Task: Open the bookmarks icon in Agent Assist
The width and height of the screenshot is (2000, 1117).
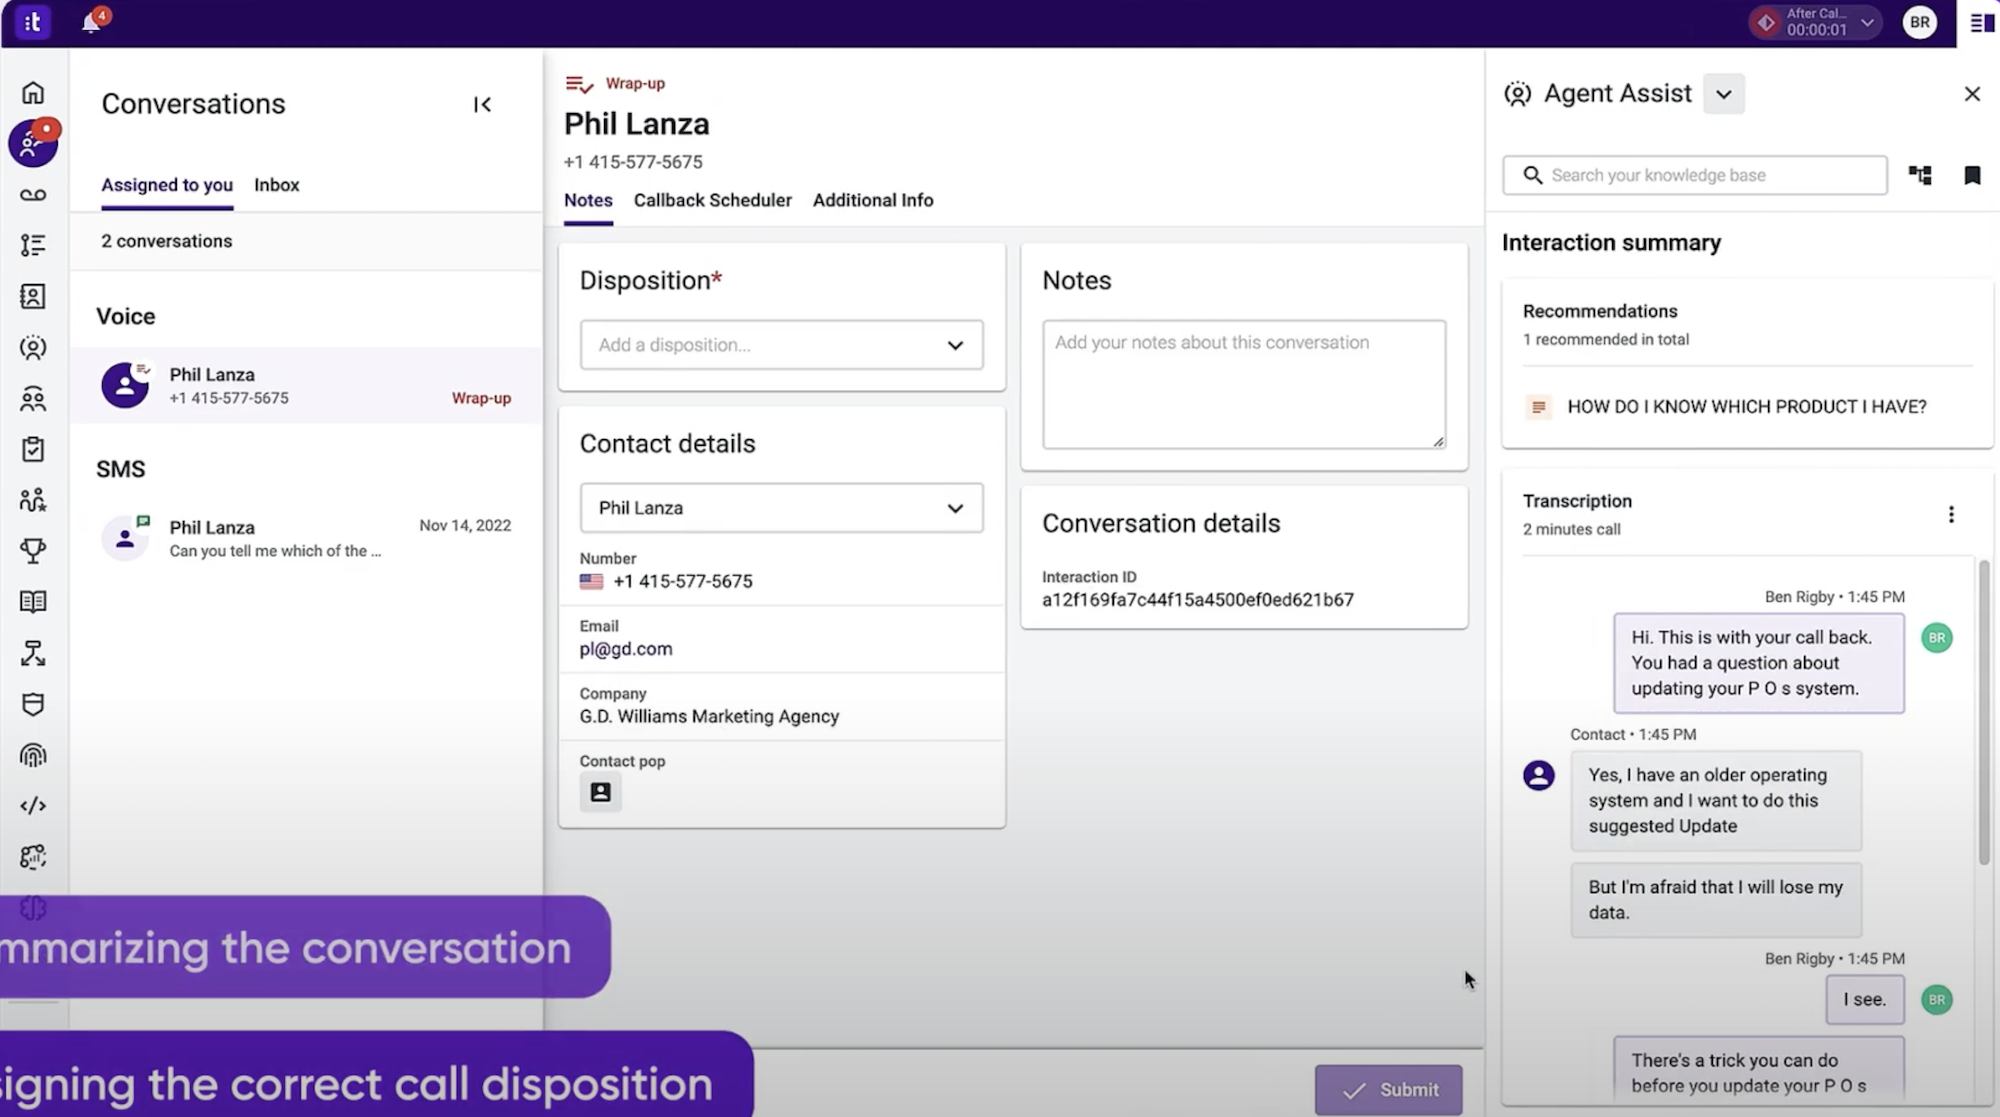Action: 1972,176
